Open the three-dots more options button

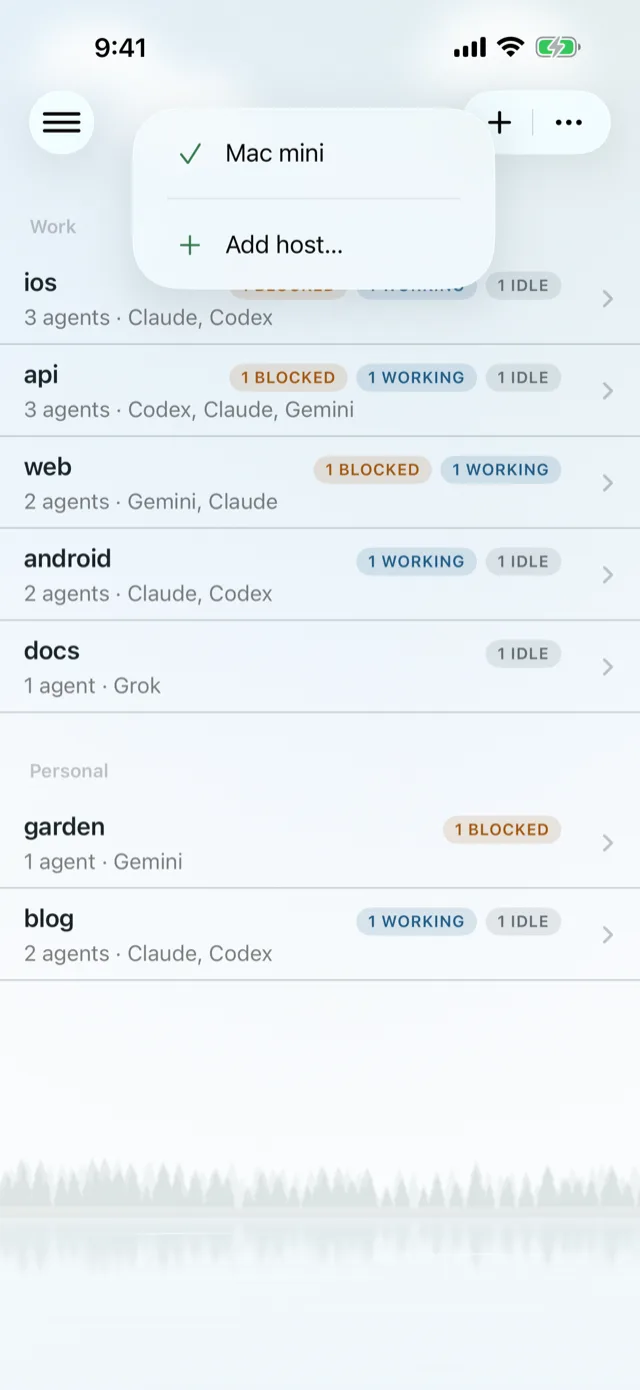569,123
